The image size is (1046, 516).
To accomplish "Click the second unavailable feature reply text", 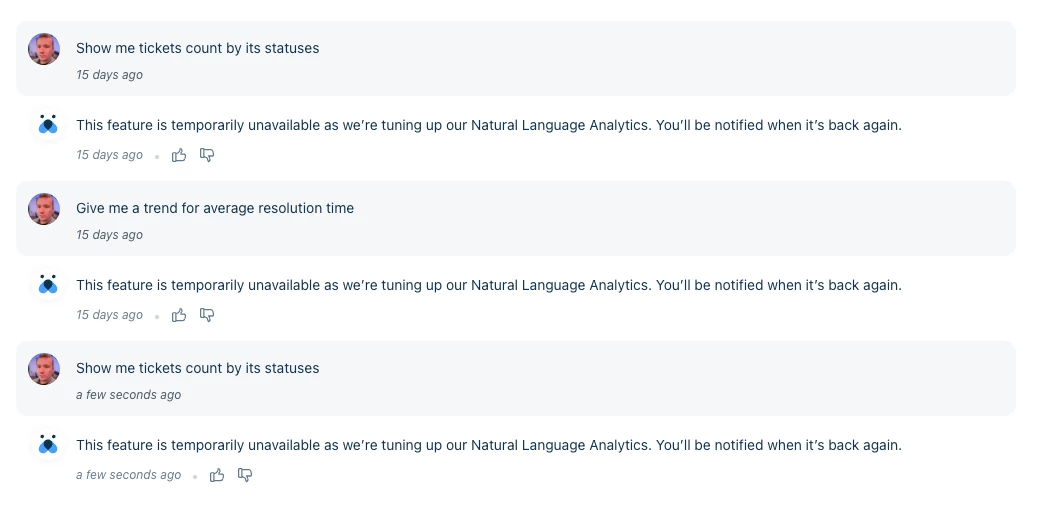I will click(488, 285).
